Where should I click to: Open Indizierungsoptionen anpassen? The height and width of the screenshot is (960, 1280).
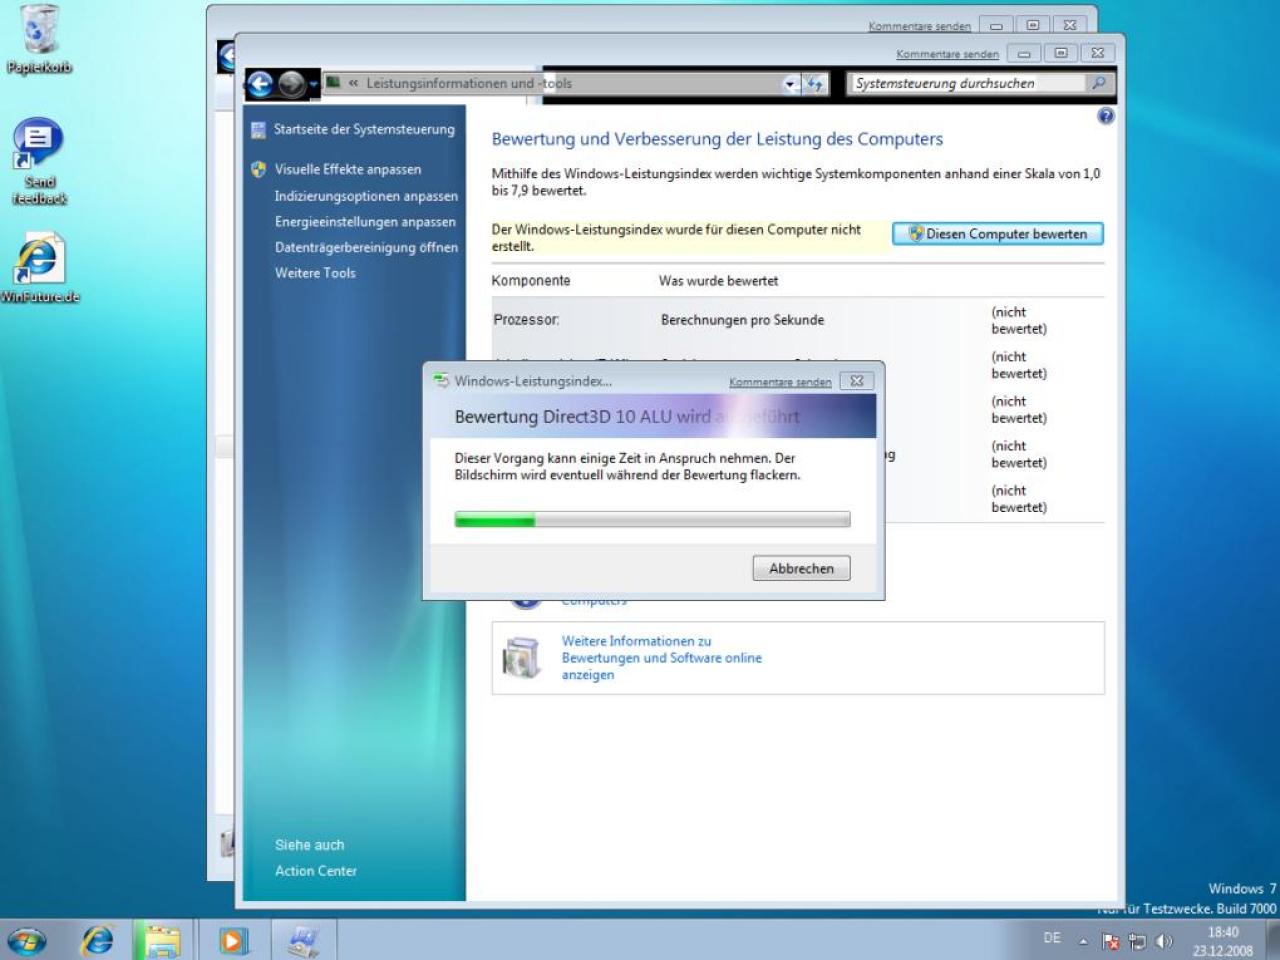366,196
